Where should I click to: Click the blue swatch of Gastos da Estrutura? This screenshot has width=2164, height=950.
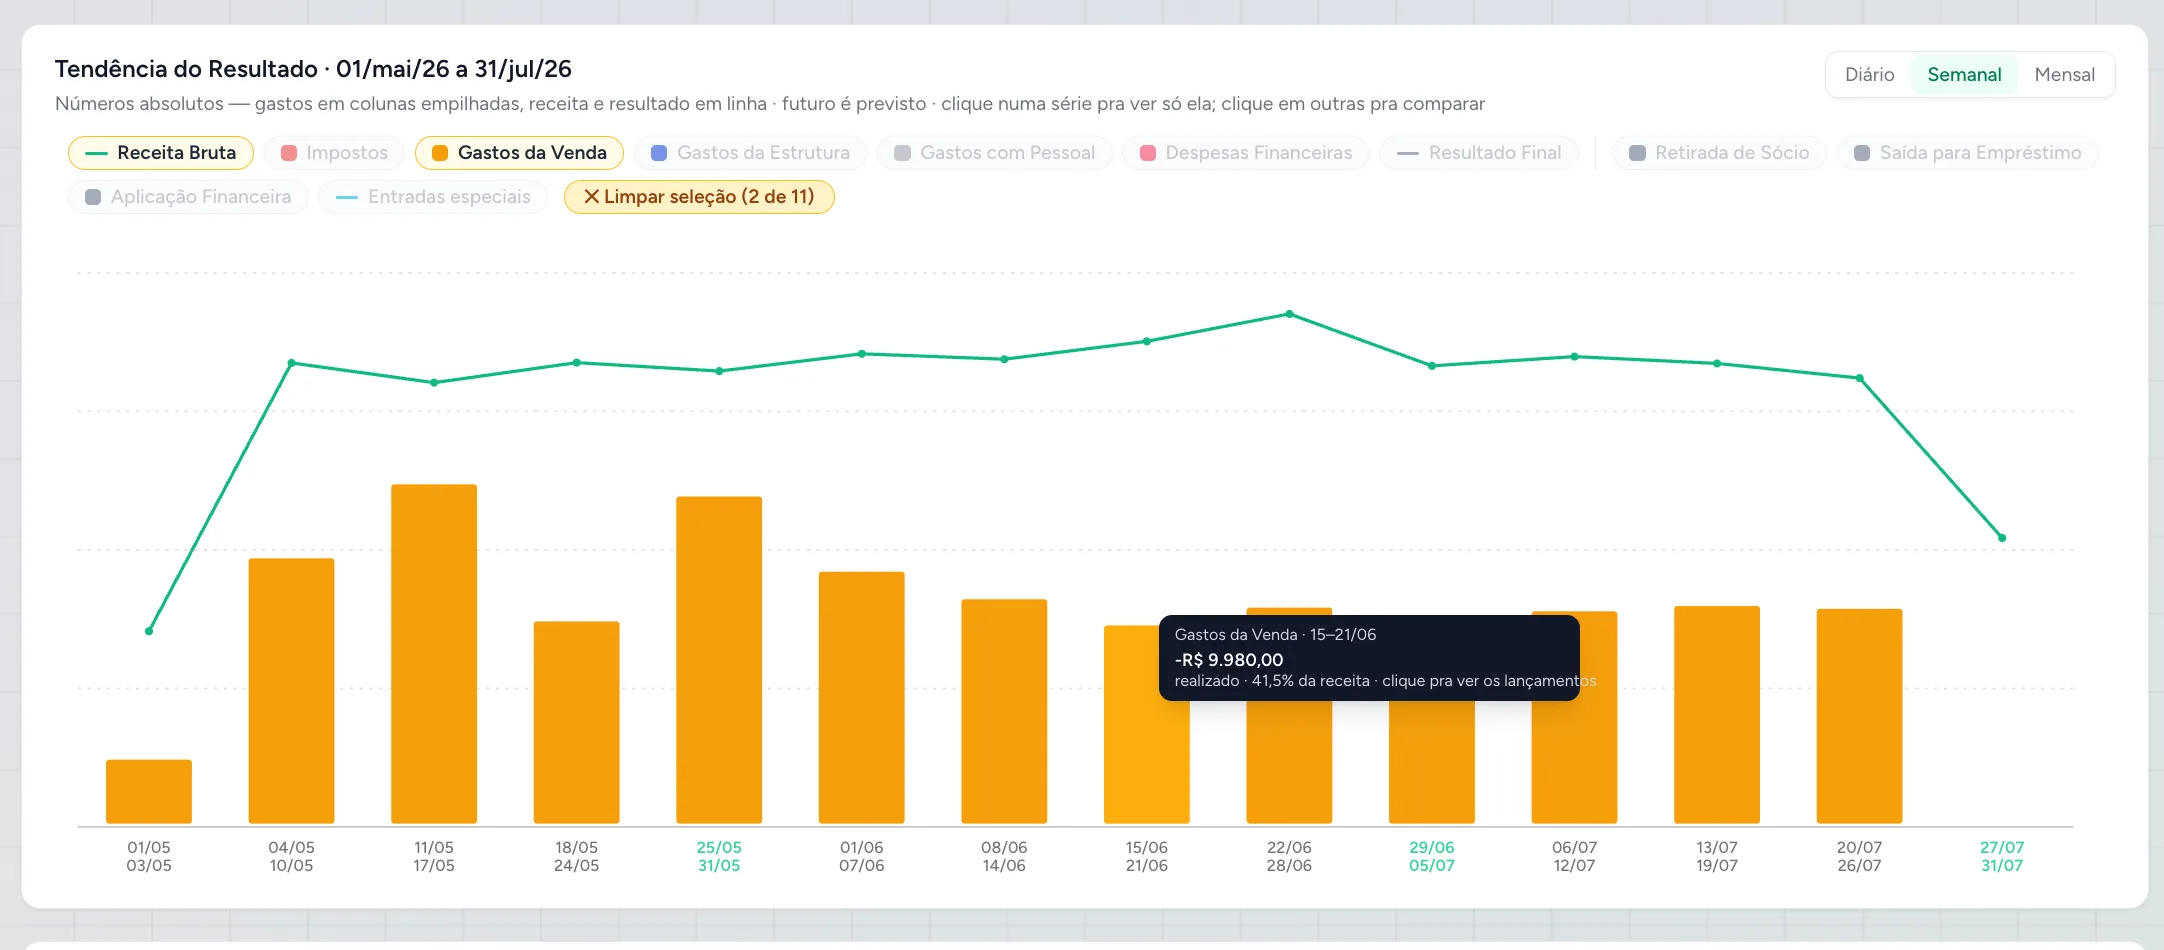[659, 153]
